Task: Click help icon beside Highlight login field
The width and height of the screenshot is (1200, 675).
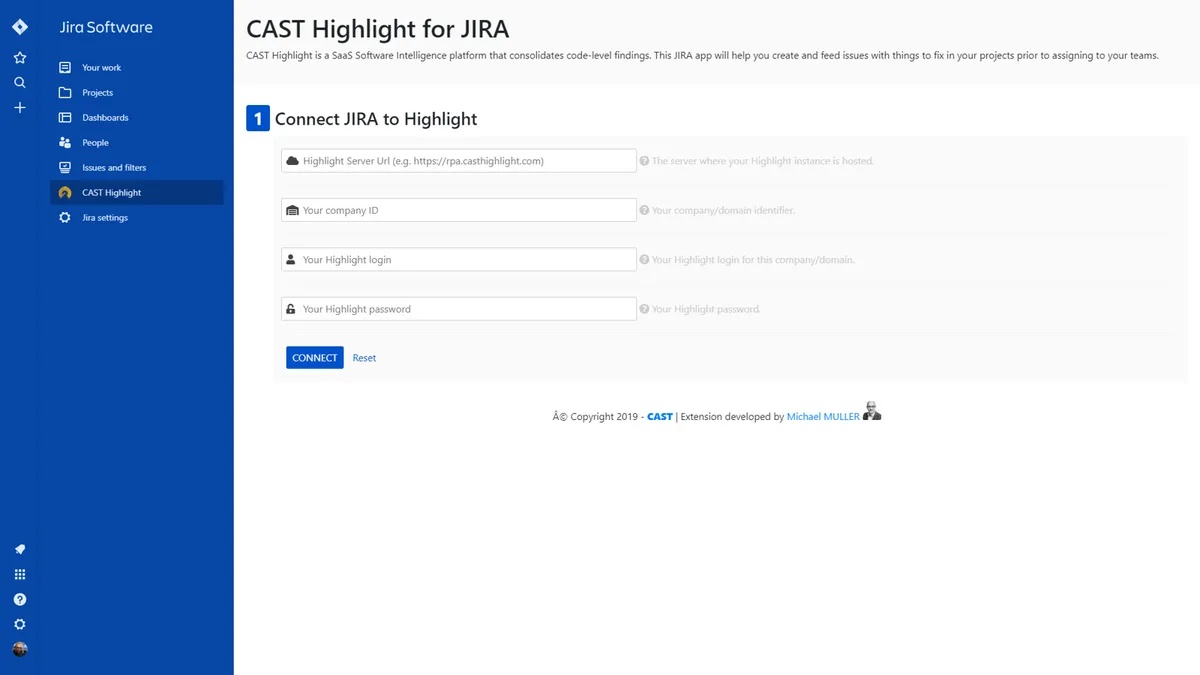Action: pyautogui.click(x=644, y=260)
